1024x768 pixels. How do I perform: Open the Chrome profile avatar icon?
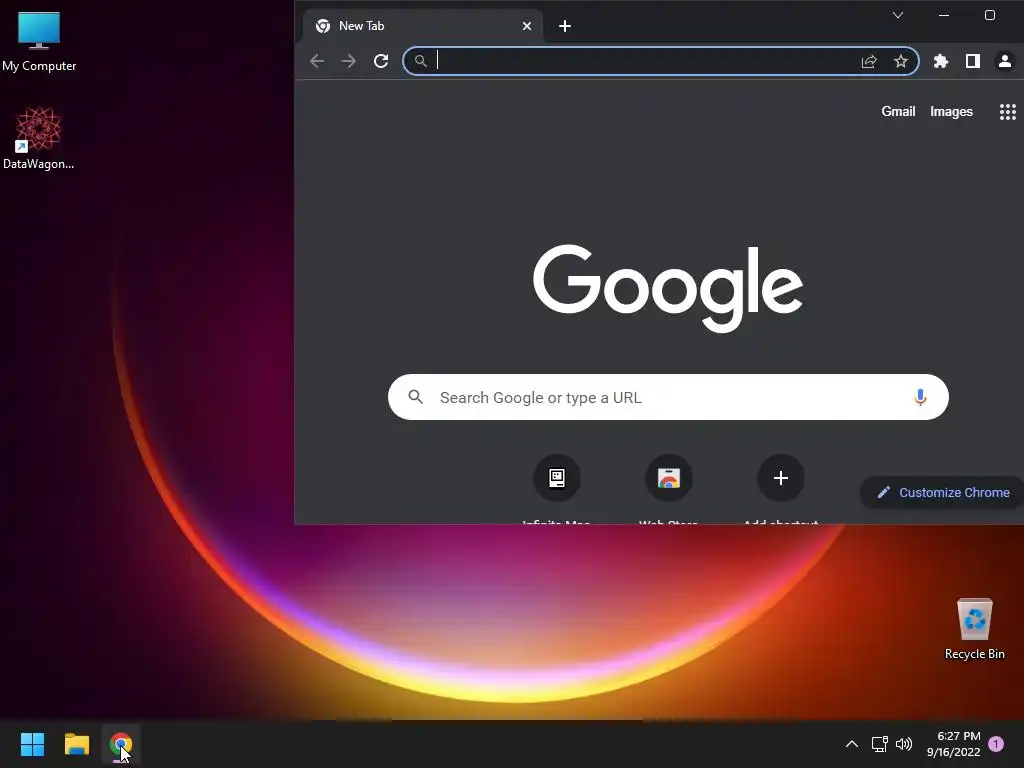pos(1004,61)
